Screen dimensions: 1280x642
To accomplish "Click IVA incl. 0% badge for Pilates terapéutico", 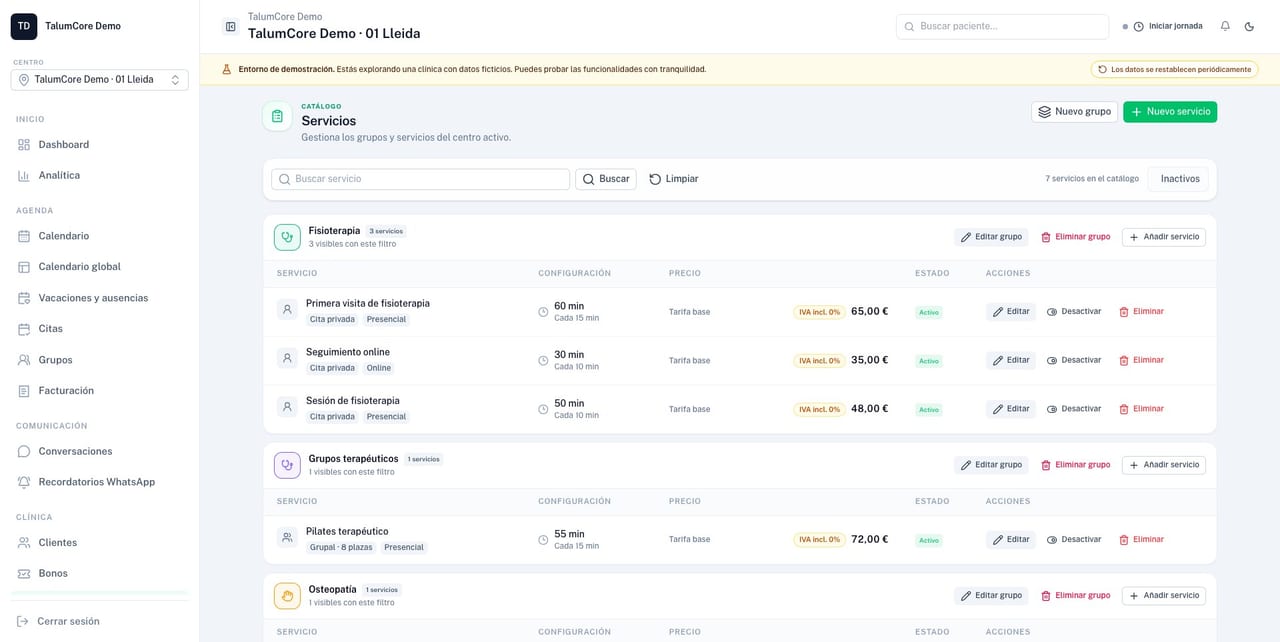I will [x=819, y=540].
